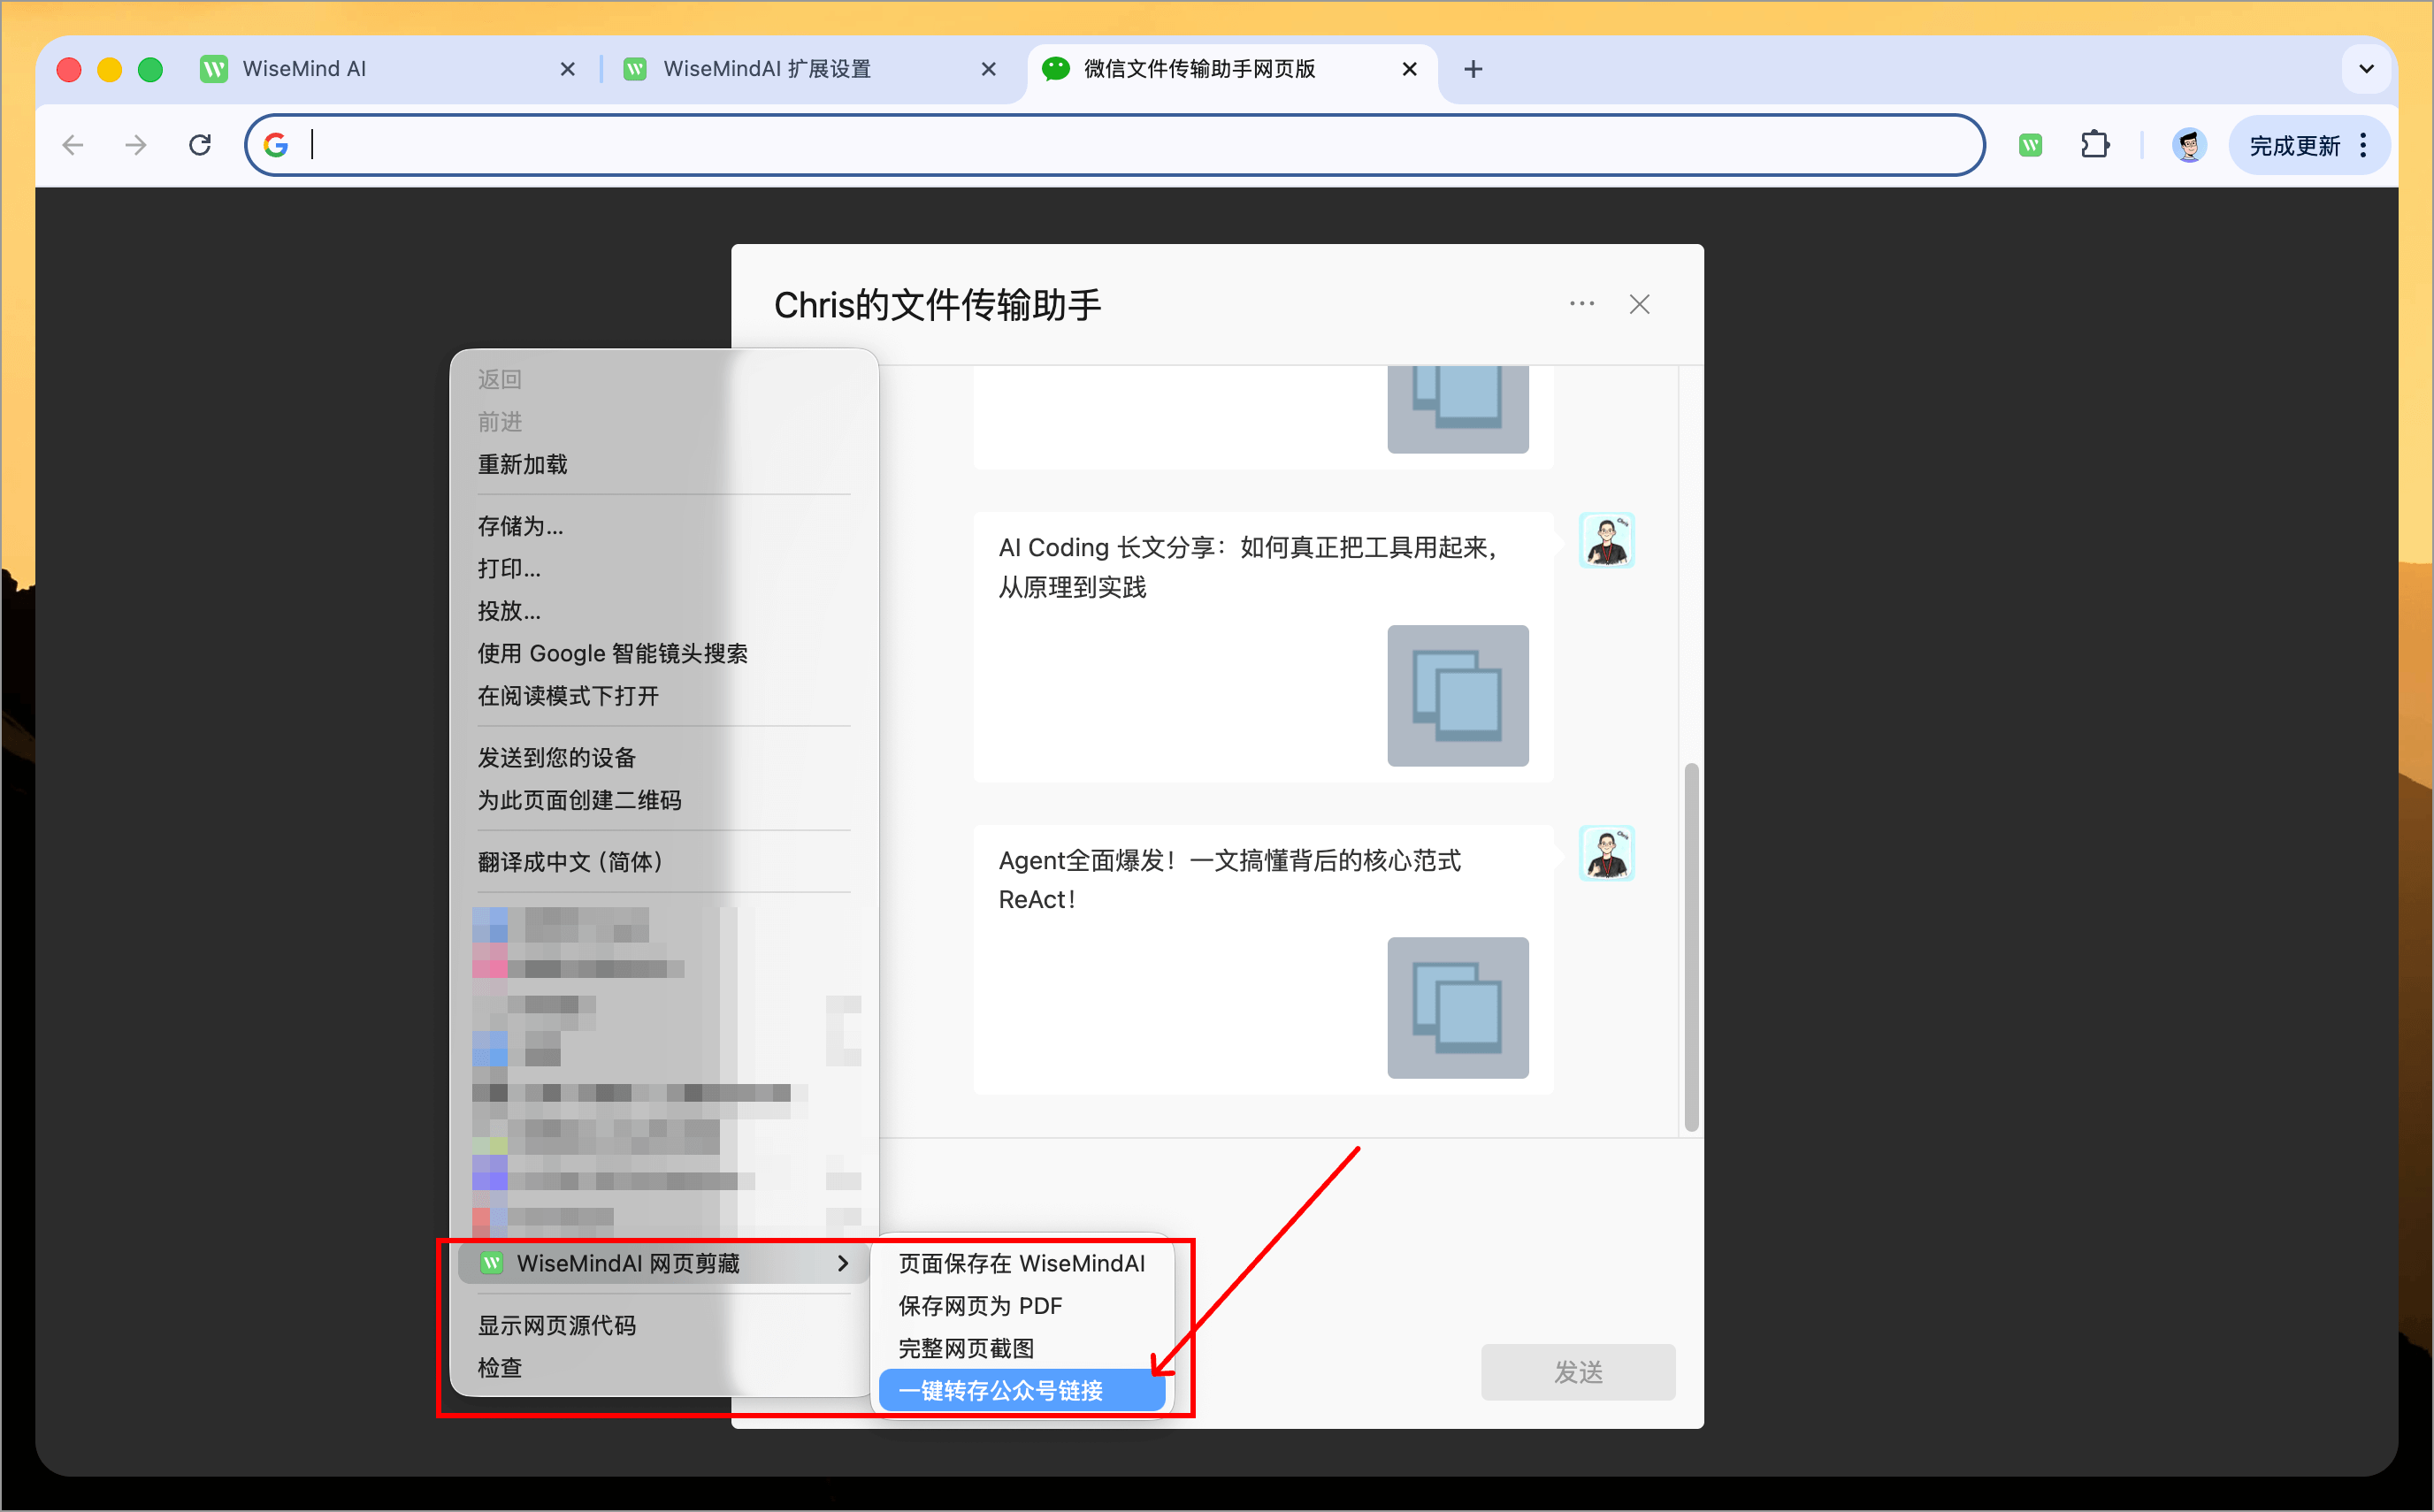
Task: Click the Google icon inside the address bar
Action: 276,144
